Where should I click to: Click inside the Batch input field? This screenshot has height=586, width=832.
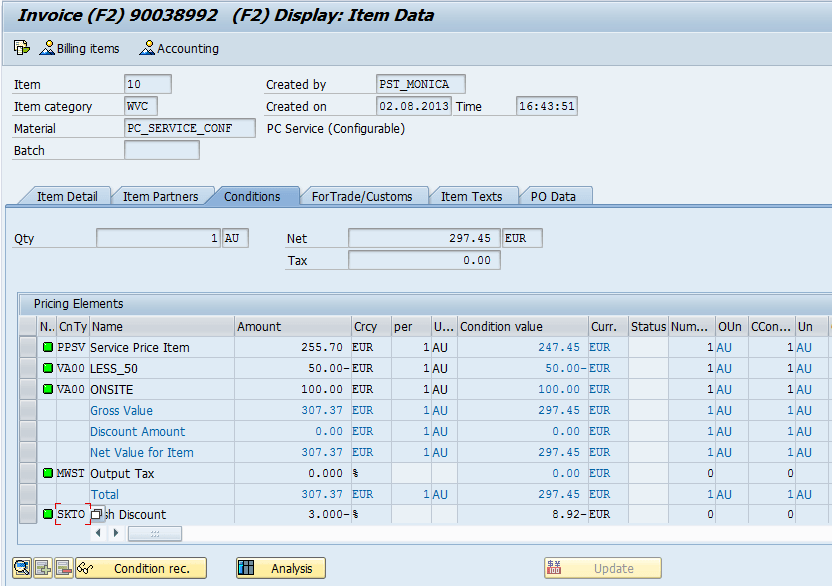pos(160,149)
